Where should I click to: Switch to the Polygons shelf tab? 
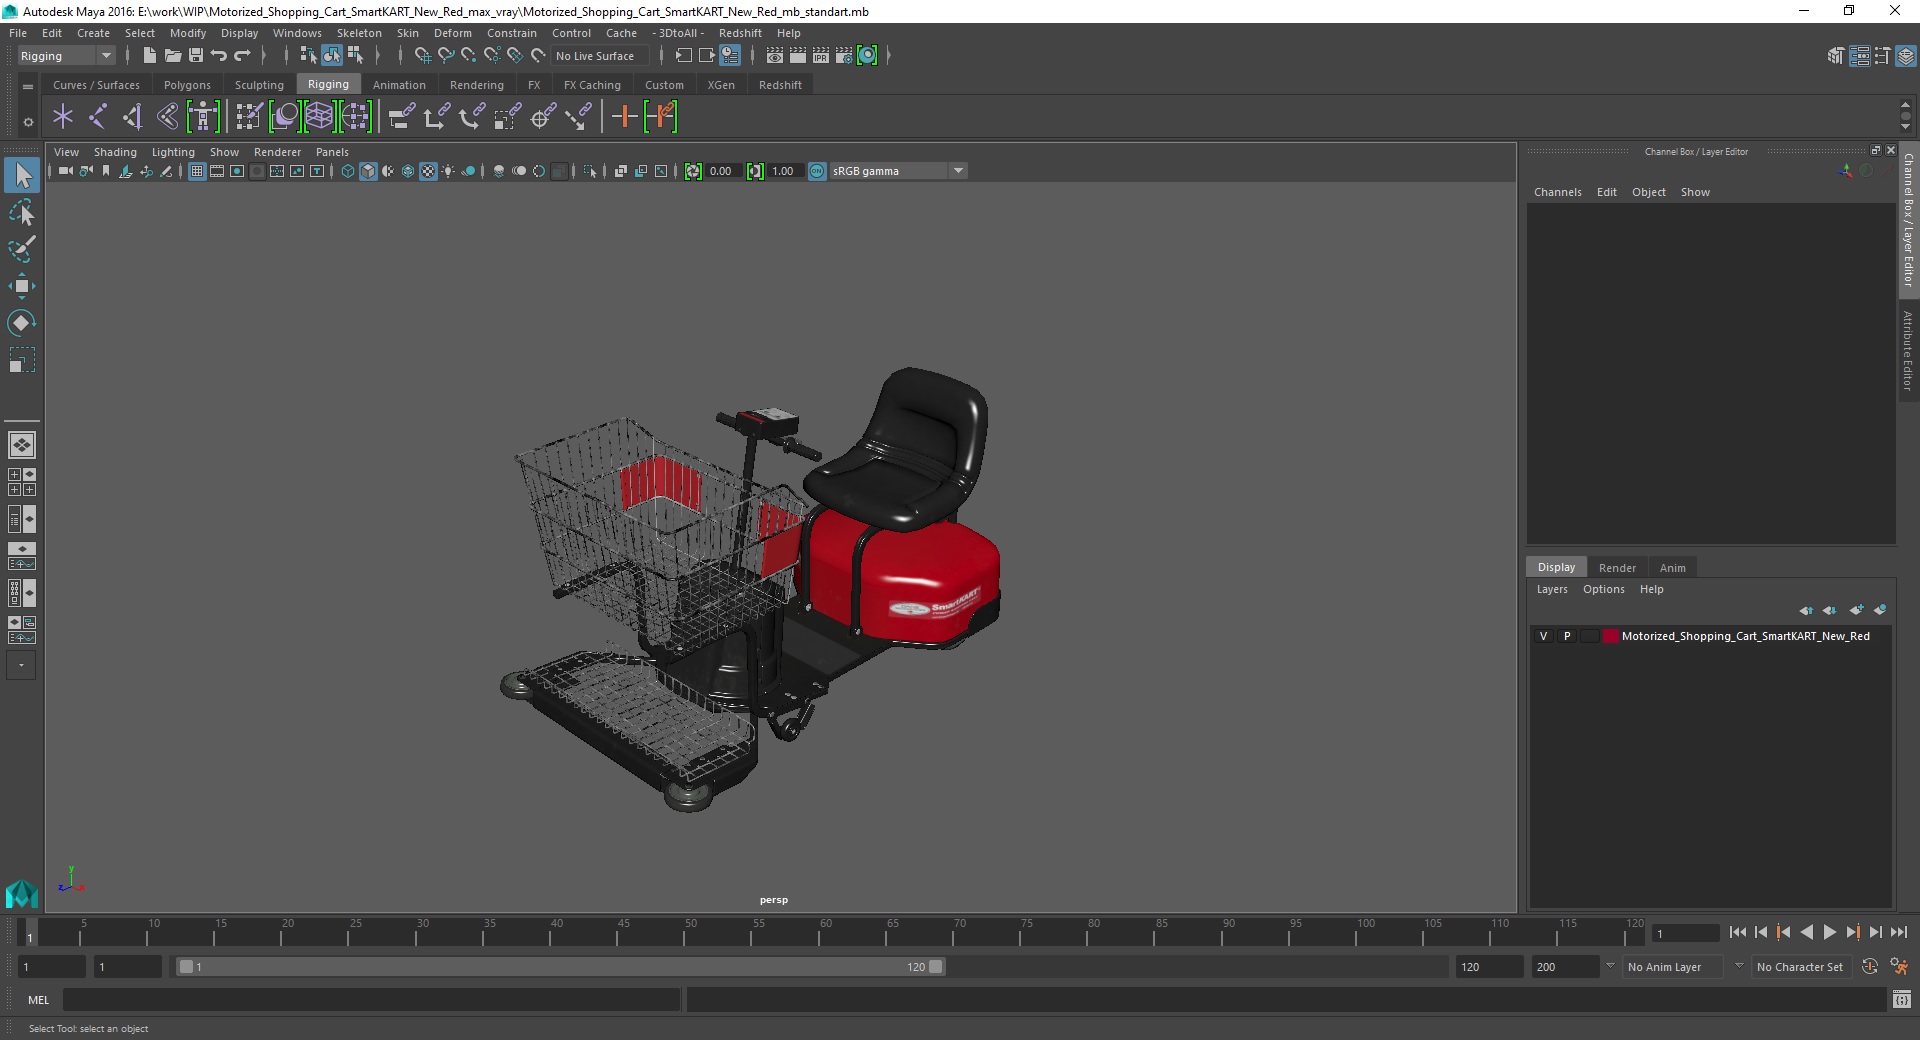point(187,85)
